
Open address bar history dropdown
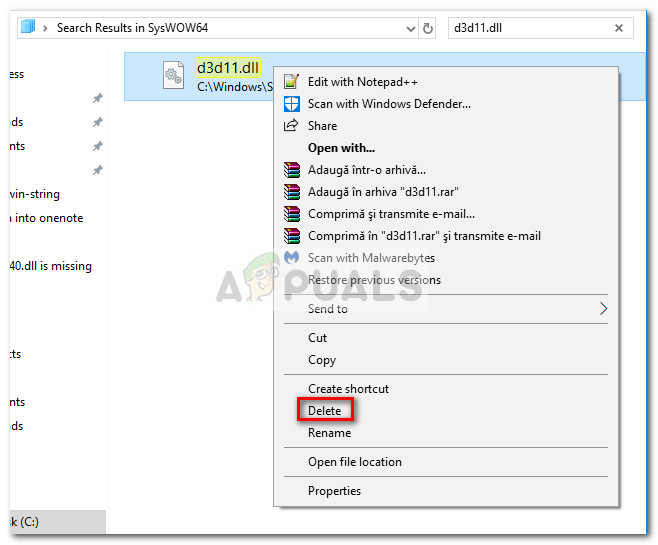coord(410,29)
